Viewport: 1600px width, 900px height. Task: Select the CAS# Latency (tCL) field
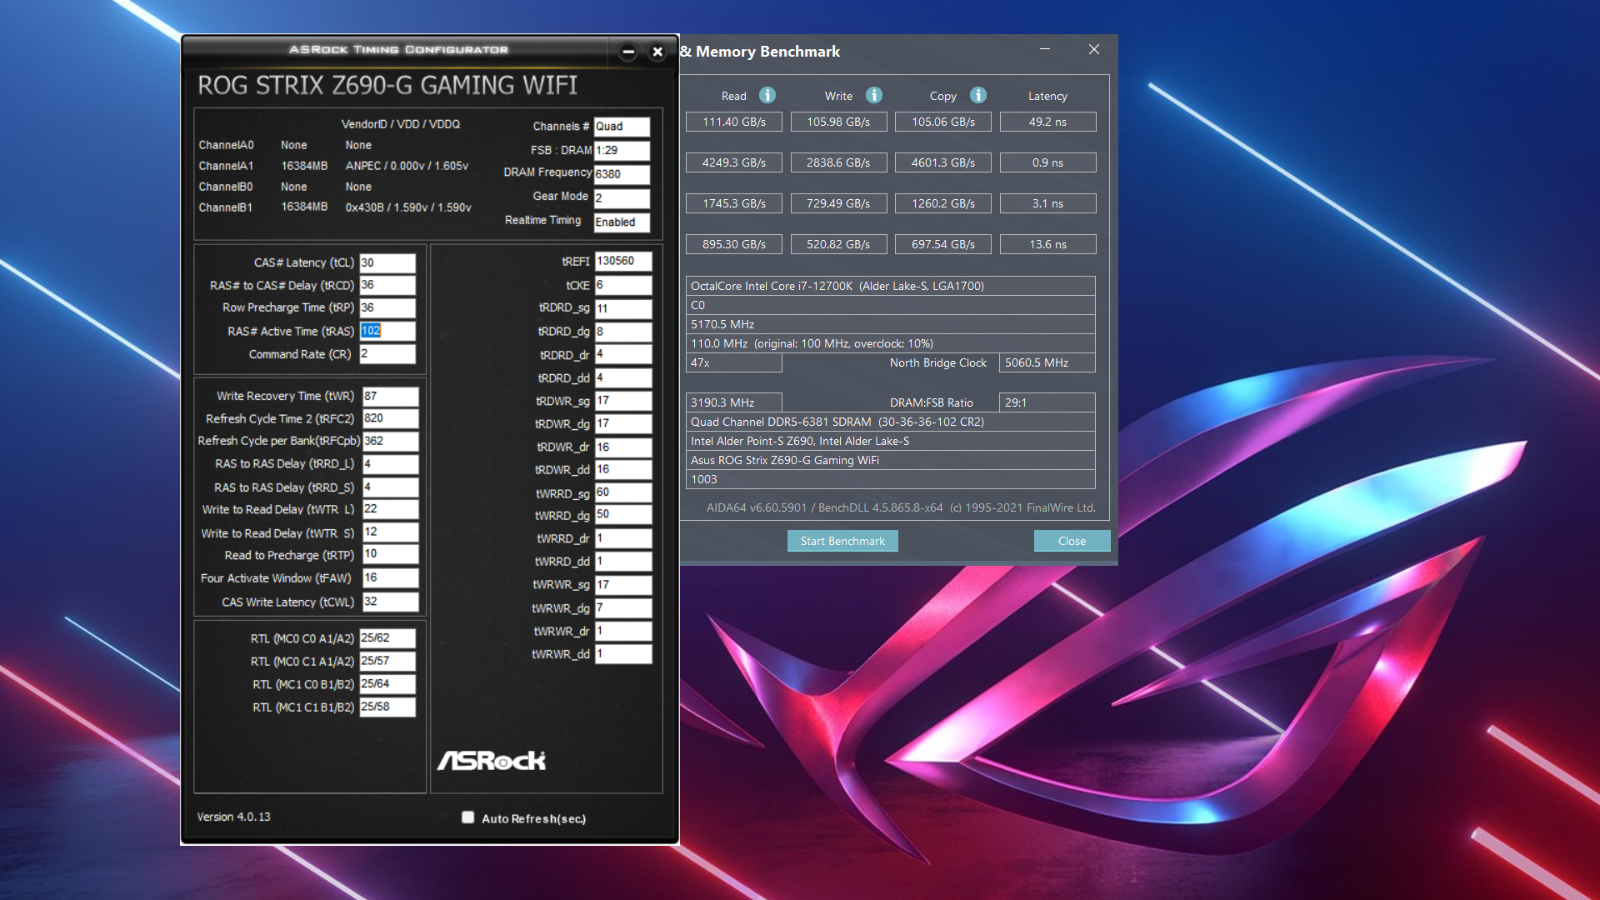pos(387,263)
